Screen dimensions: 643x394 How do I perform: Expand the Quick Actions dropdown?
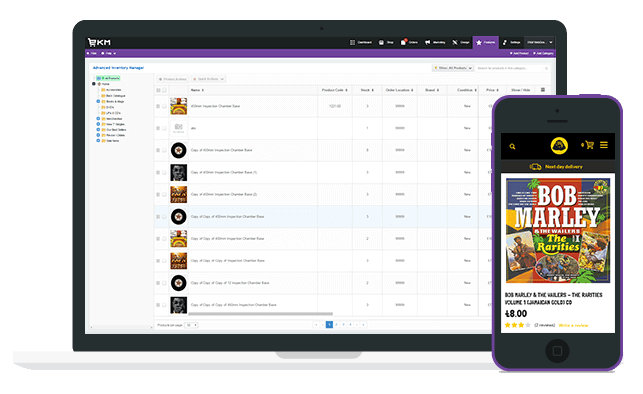point(209,79)
